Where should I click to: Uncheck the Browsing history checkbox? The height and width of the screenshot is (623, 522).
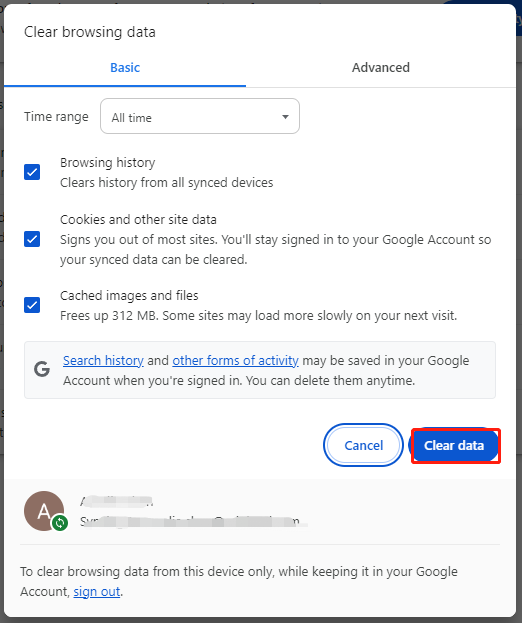point(32,172)
